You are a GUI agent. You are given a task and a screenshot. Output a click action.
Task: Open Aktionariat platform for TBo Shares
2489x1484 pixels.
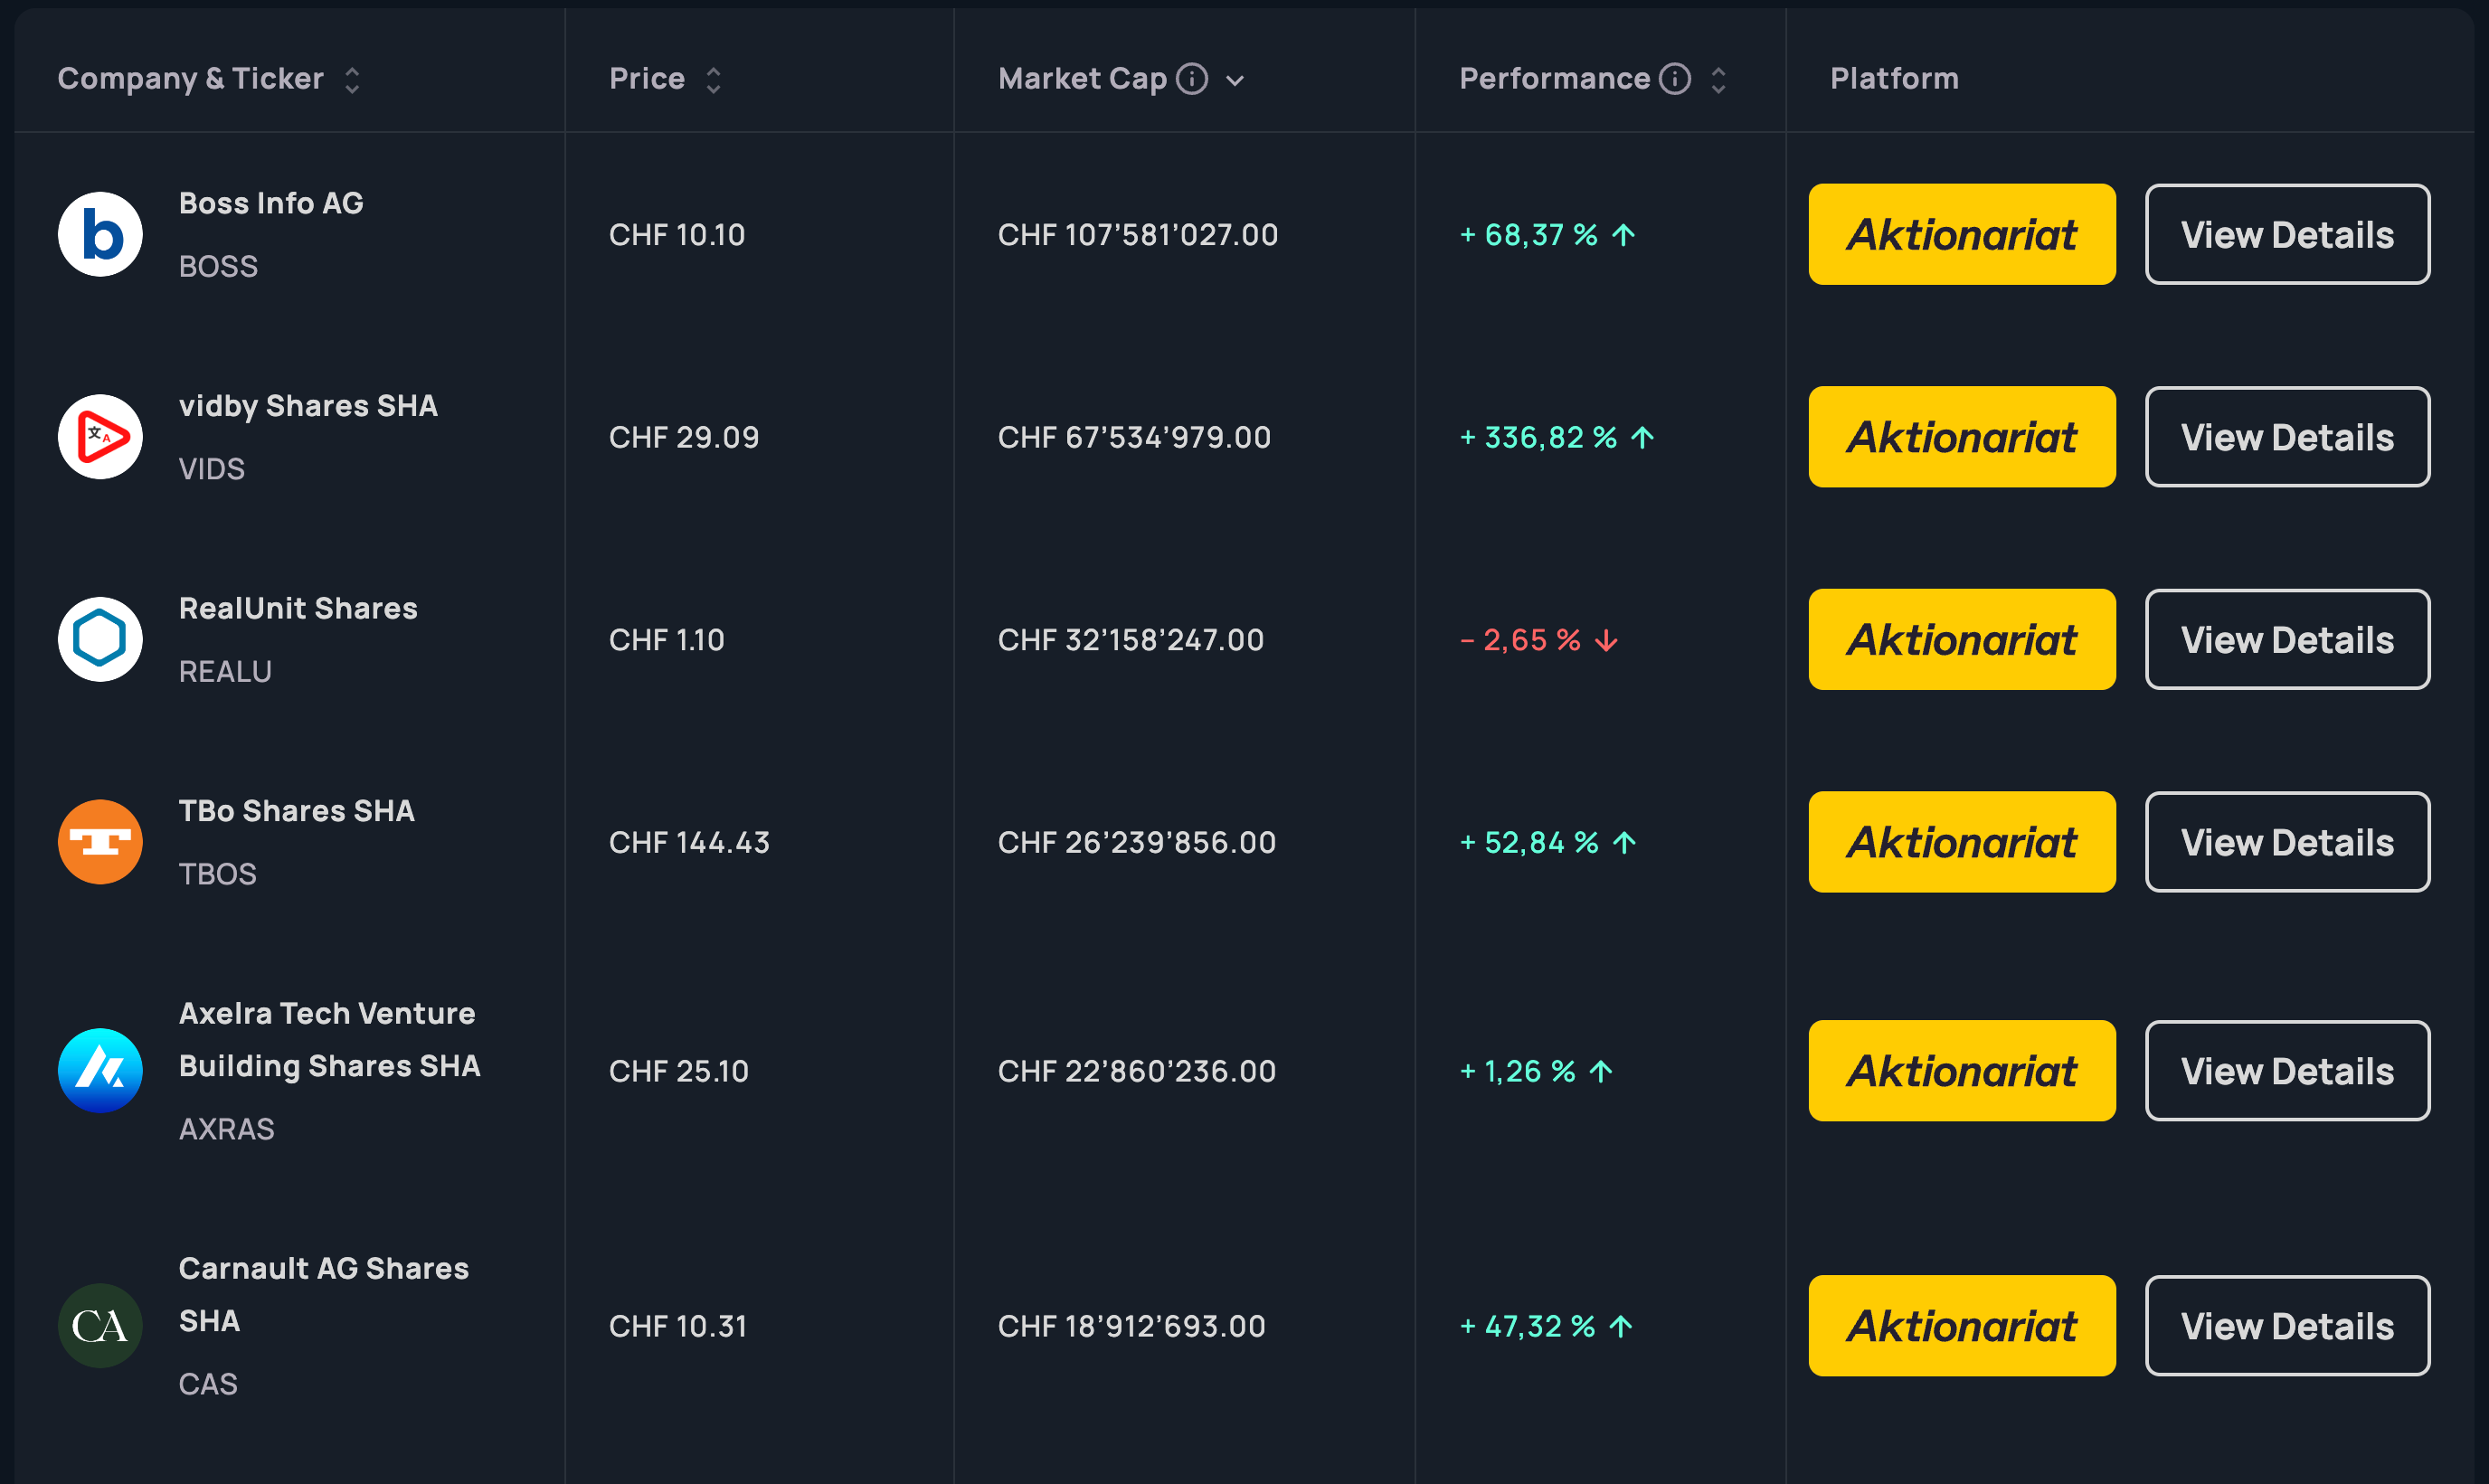point(1961,842)
